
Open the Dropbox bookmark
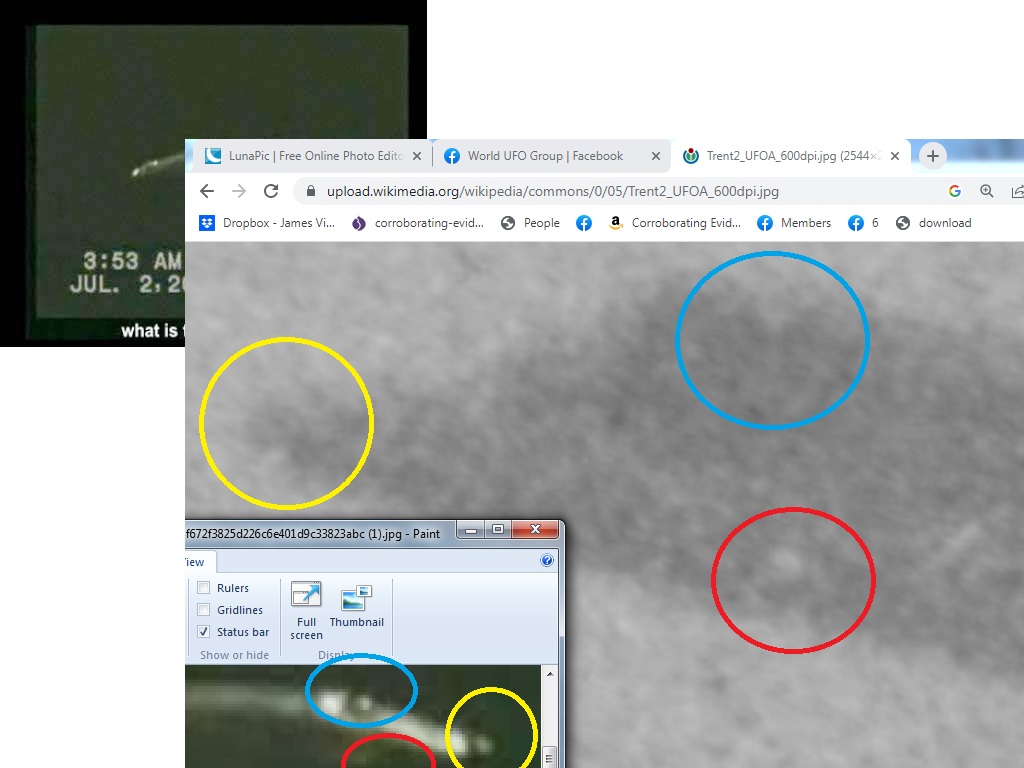tap(267, 223)
